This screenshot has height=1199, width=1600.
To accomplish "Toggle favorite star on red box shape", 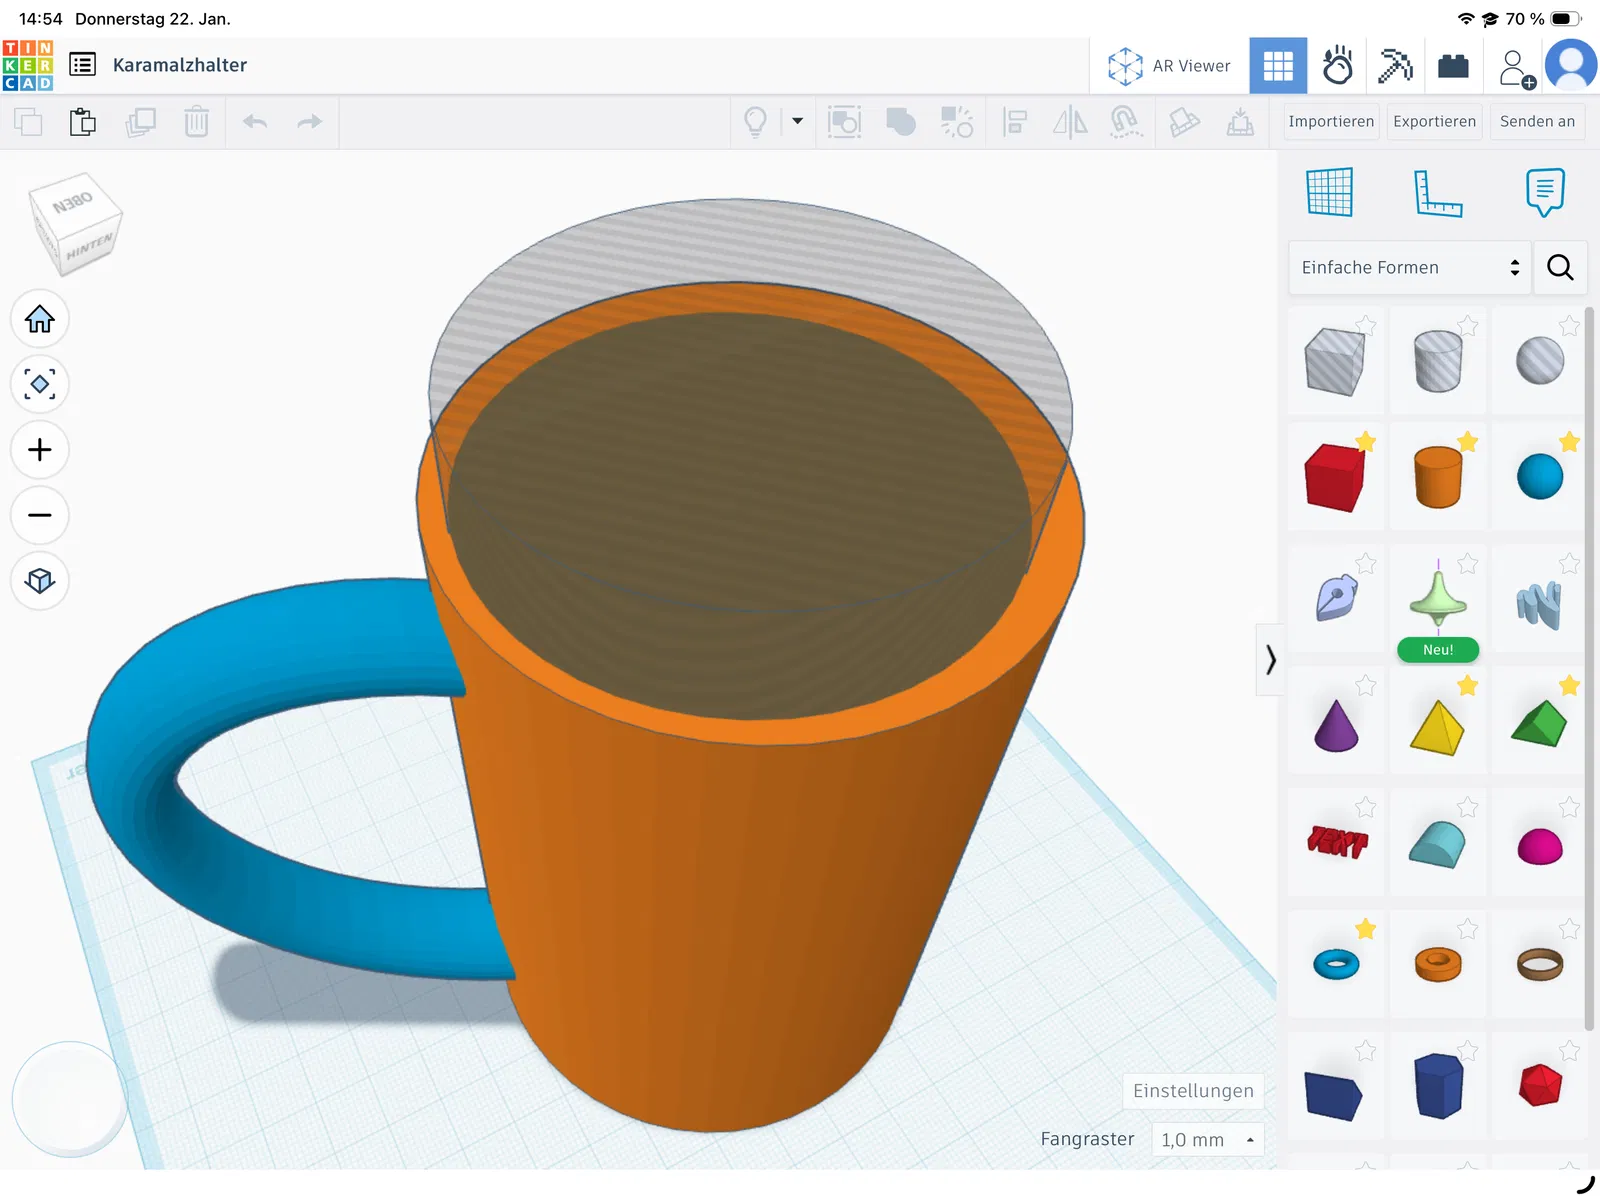I will pyautogui.click(x=1365, y=442).
